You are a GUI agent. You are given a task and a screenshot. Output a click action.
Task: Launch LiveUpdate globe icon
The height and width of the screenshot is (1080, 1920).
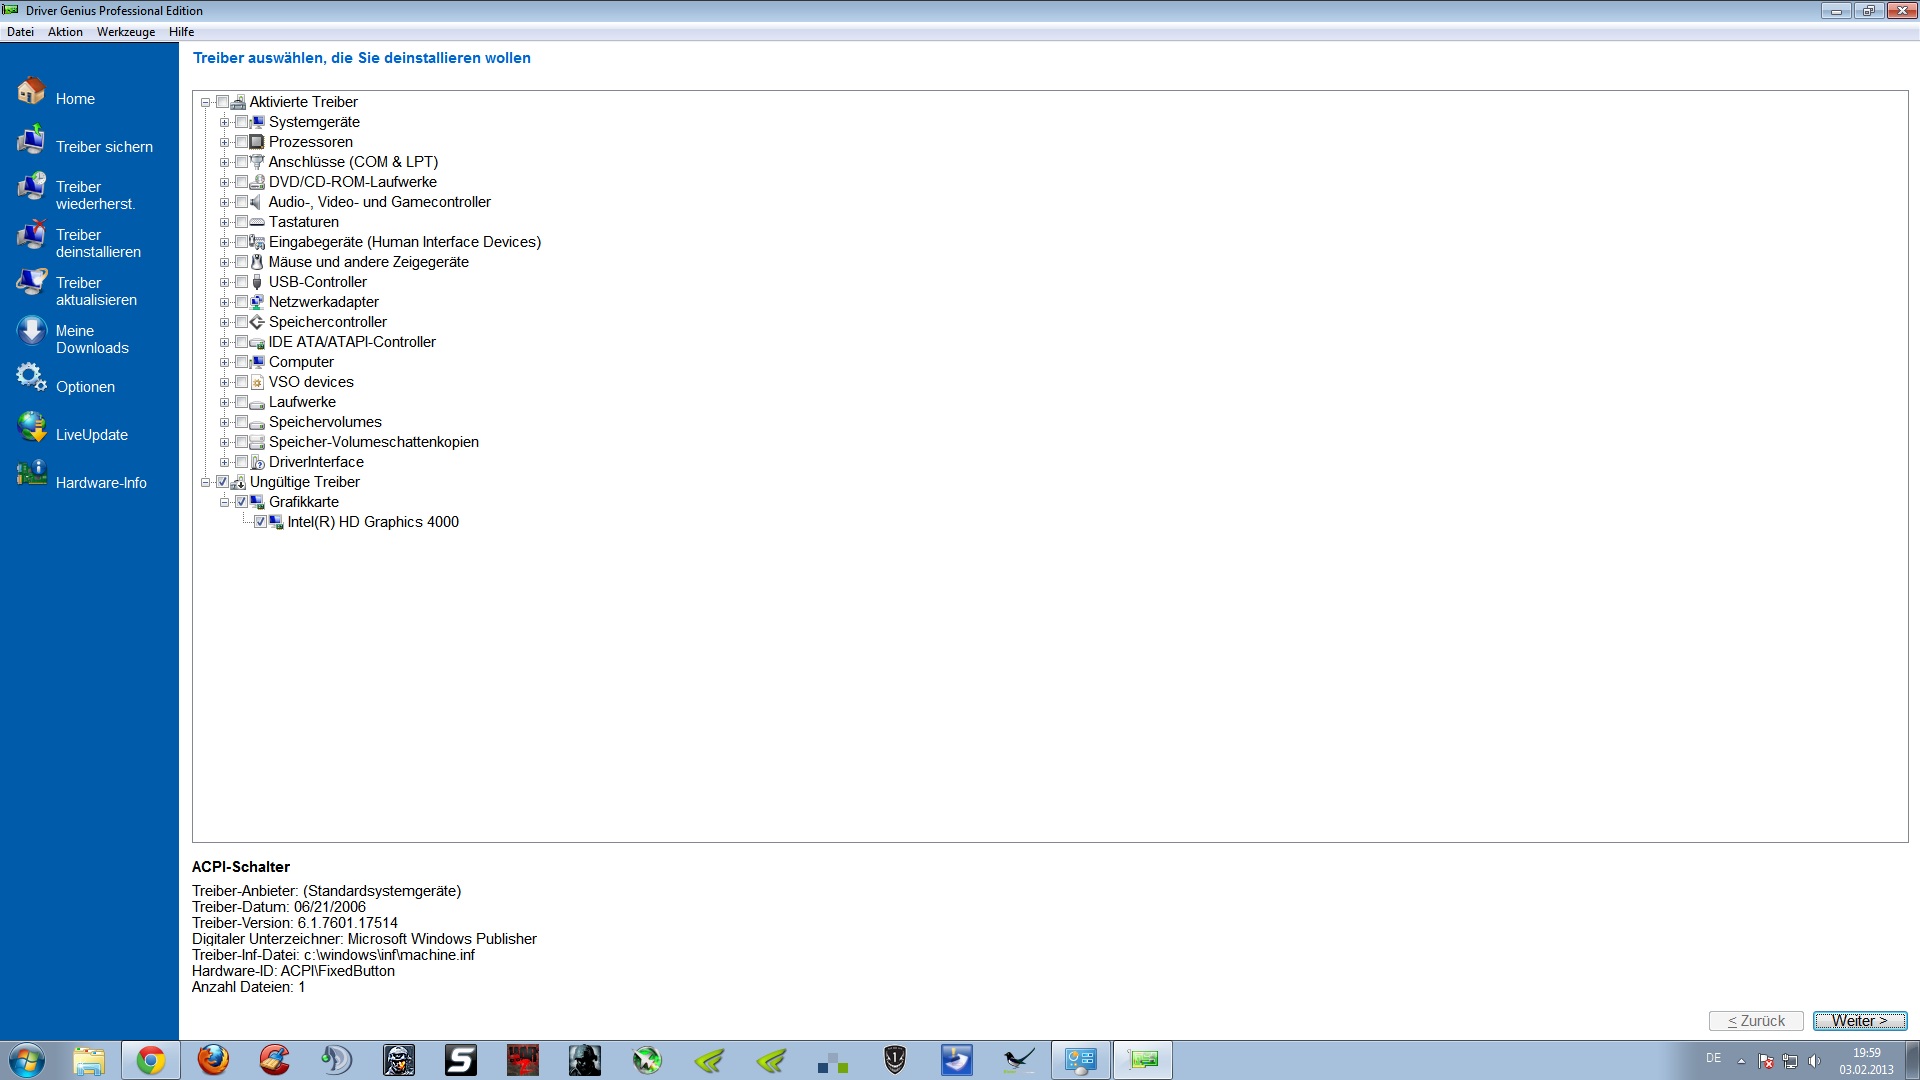tap(31, 428)
